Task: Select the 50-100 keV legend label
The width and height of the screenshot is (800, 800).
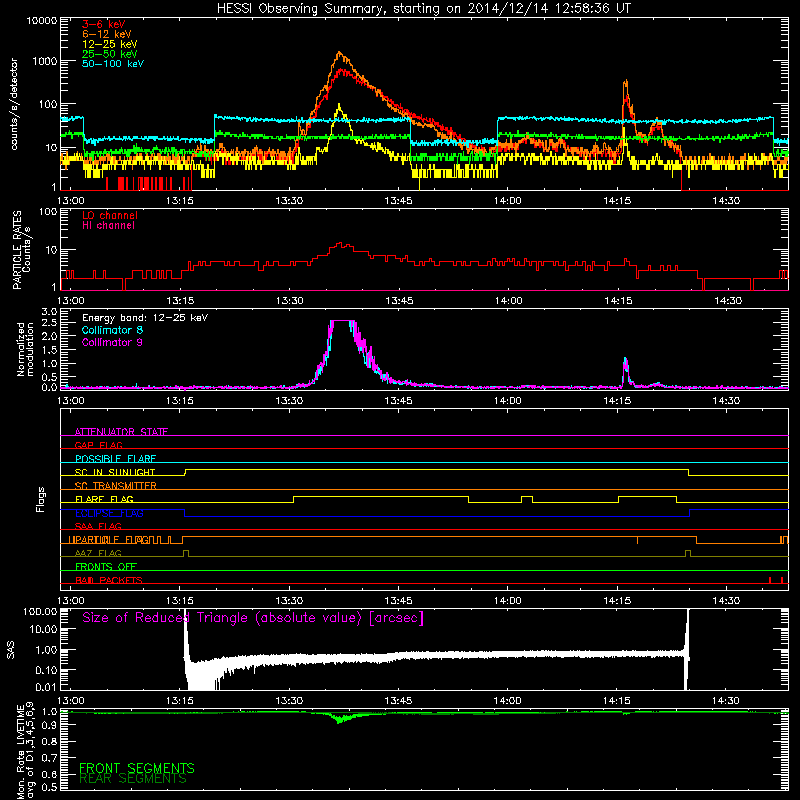Action: pyautogui.click(x=113, y=64)
